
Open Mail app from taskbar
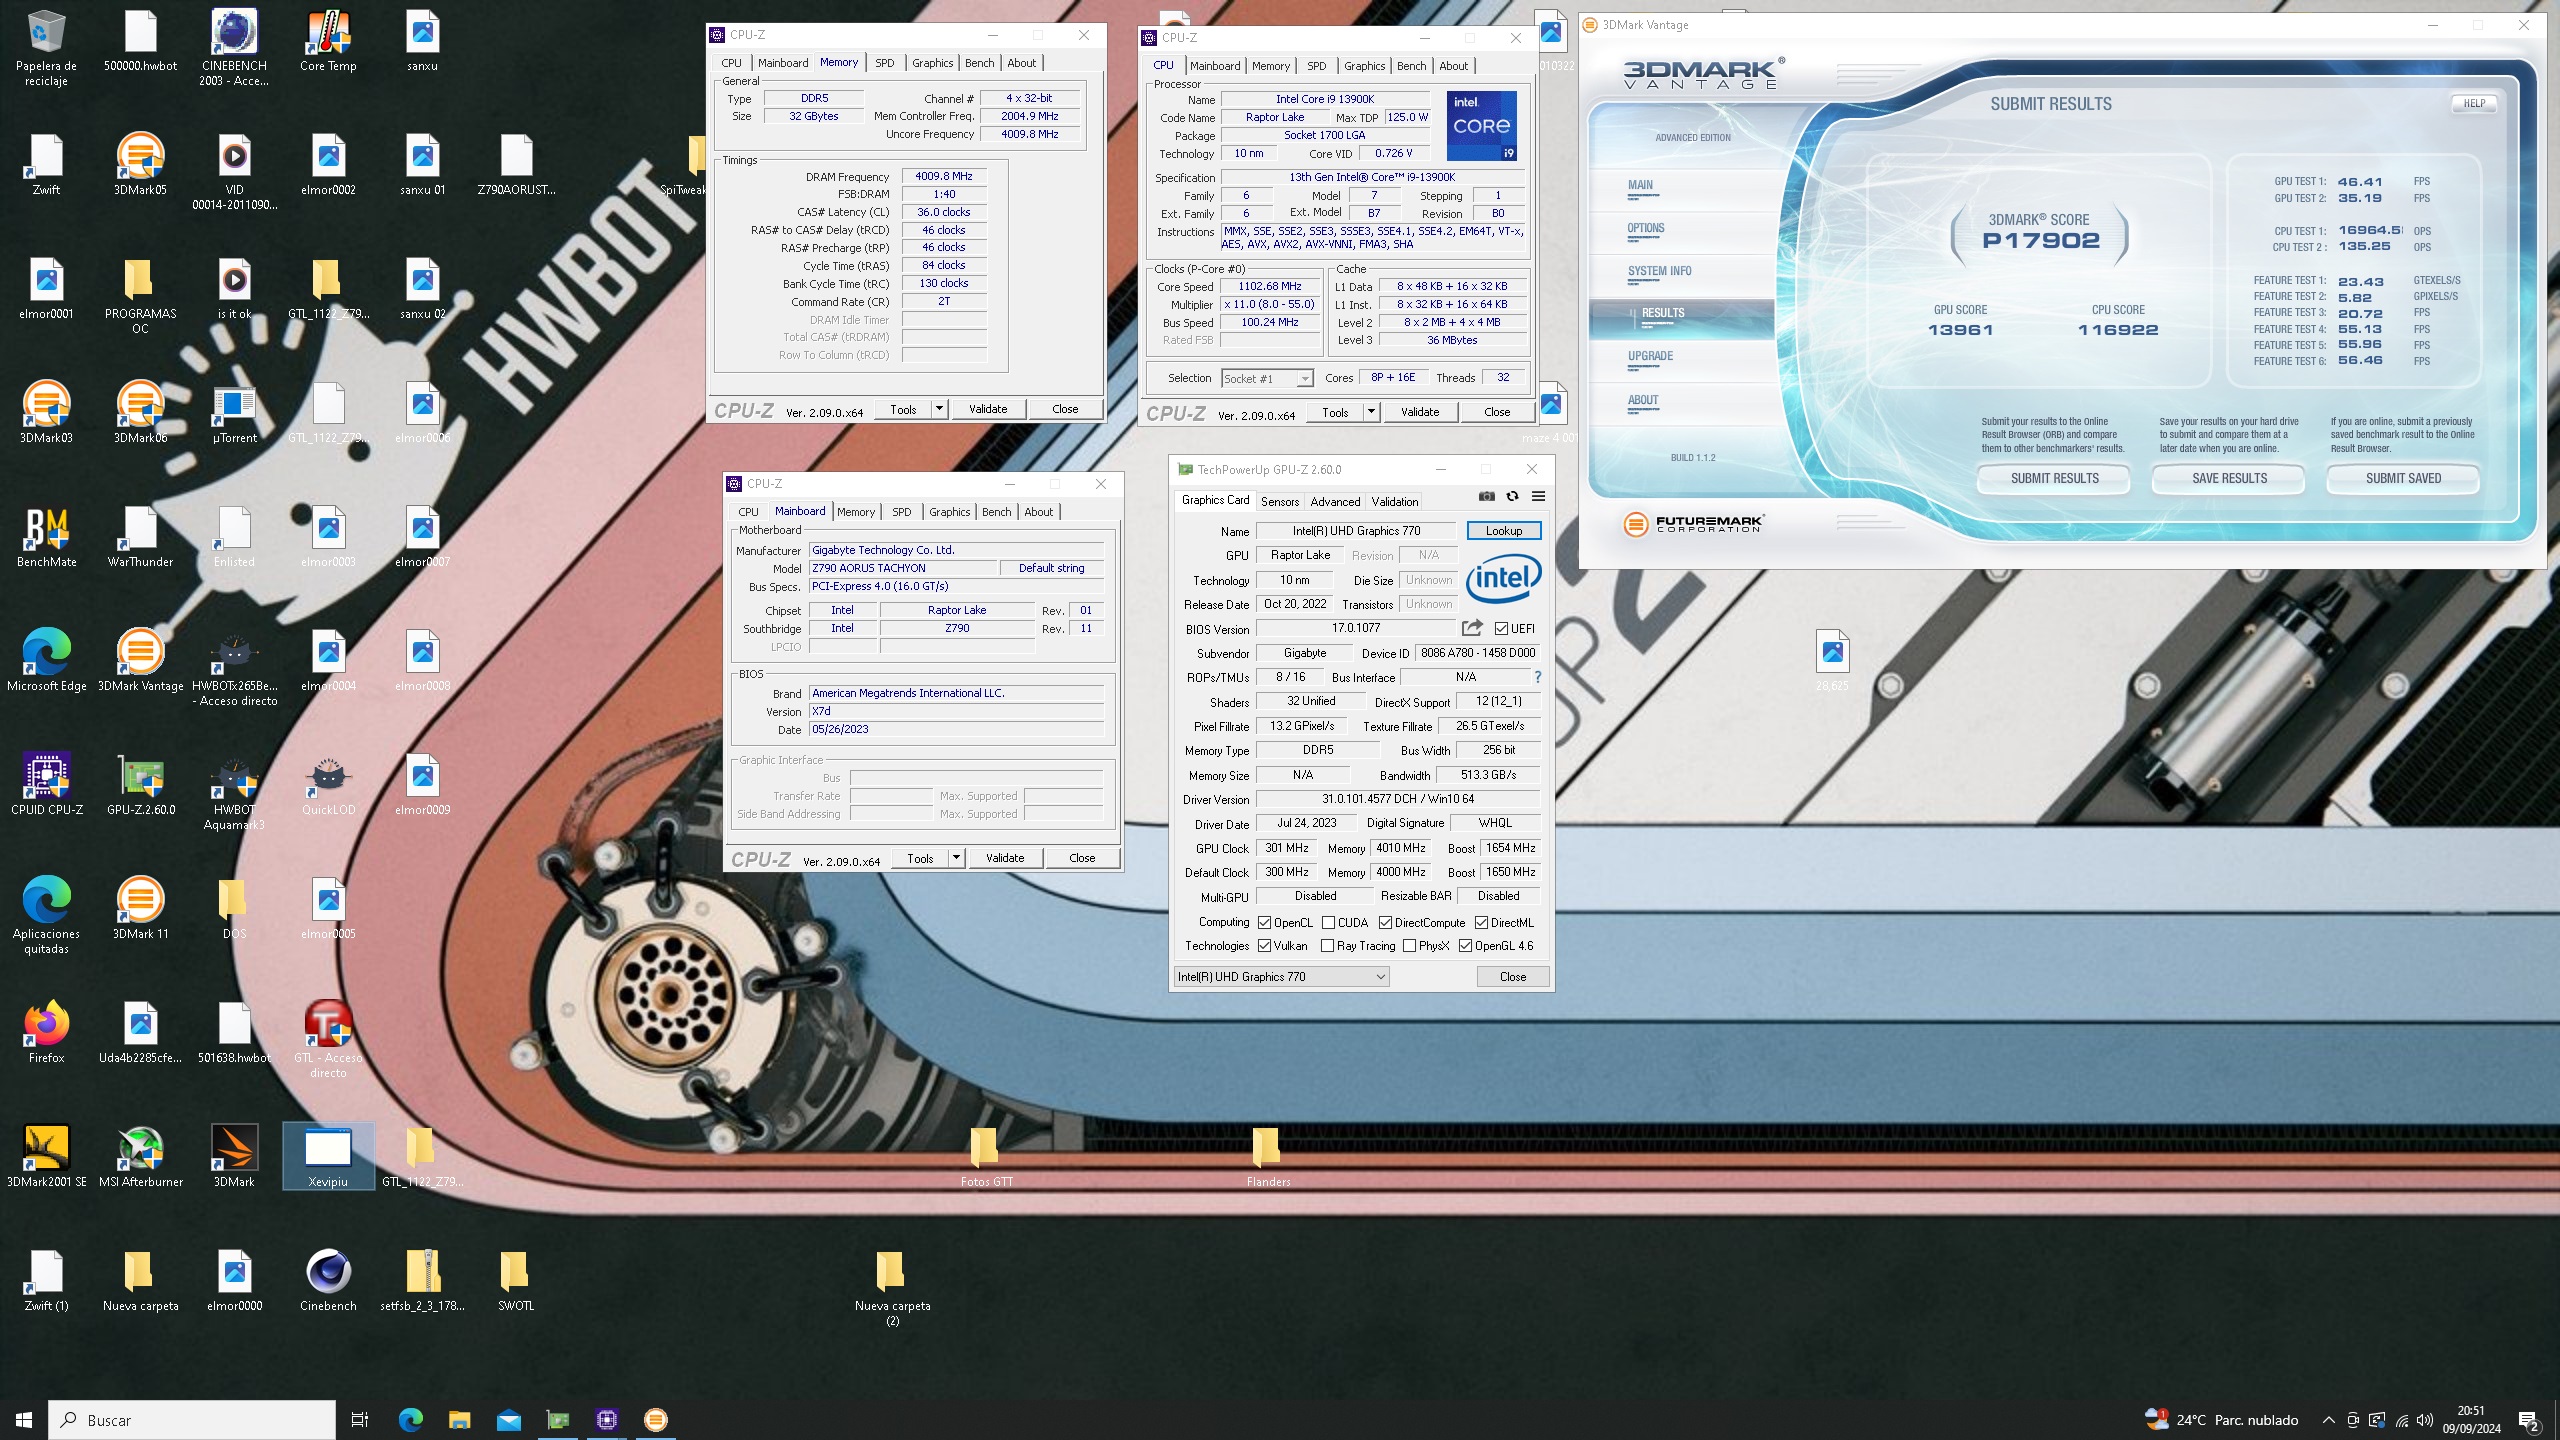point(508,1420)
